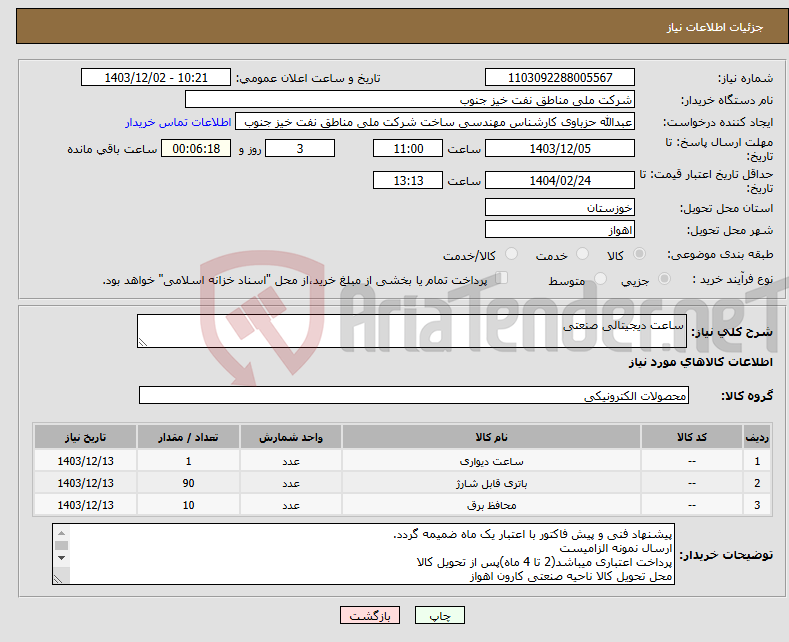Click the ردیف column header
789x642 pixels.
coord(757,437)
